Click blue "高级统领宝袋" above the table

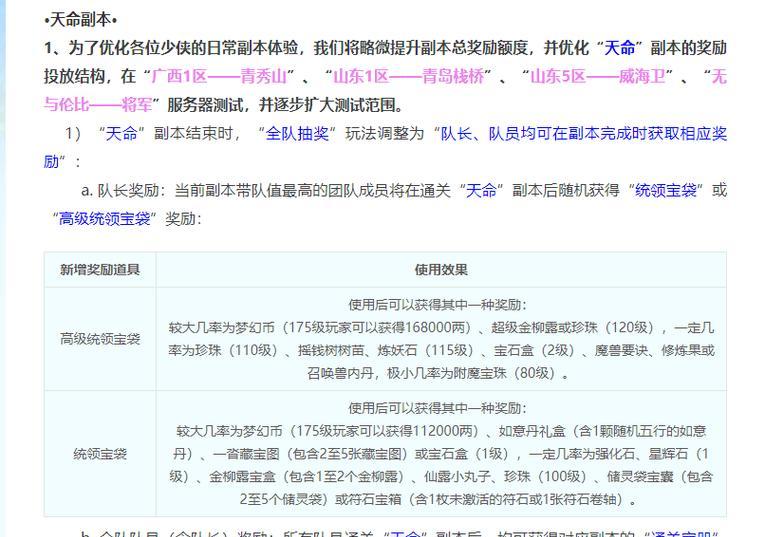[104, 219]
